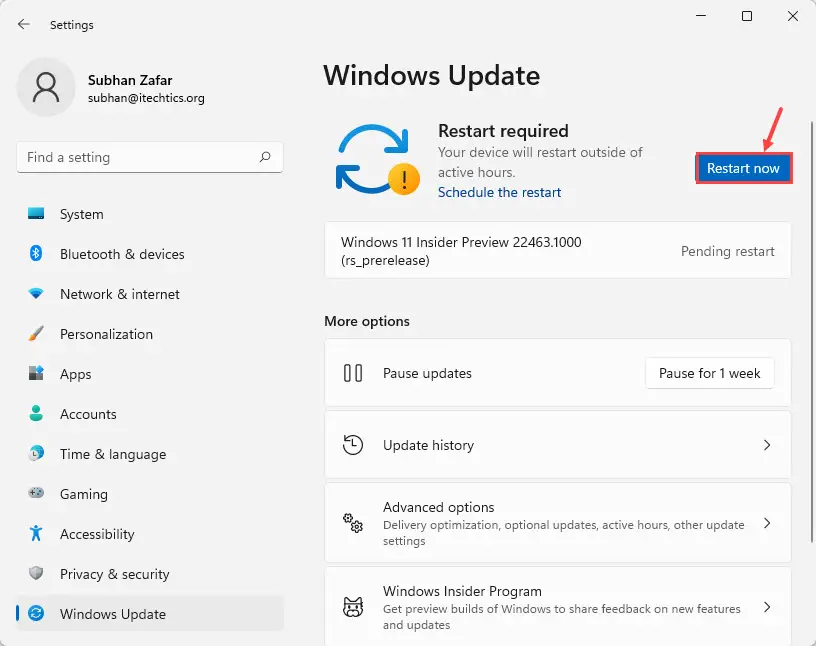
Task: Click the Accessibility figure icon
Action: (36, 533)
